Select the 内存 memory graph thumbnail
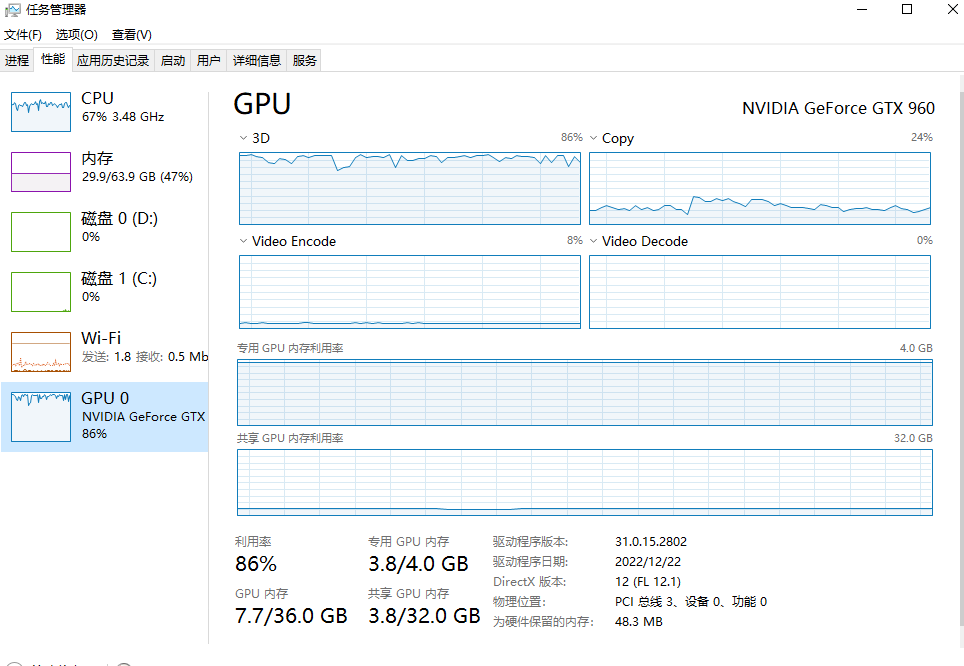The image size is (964, 666). pyautogui.click(x=41, y=172)
